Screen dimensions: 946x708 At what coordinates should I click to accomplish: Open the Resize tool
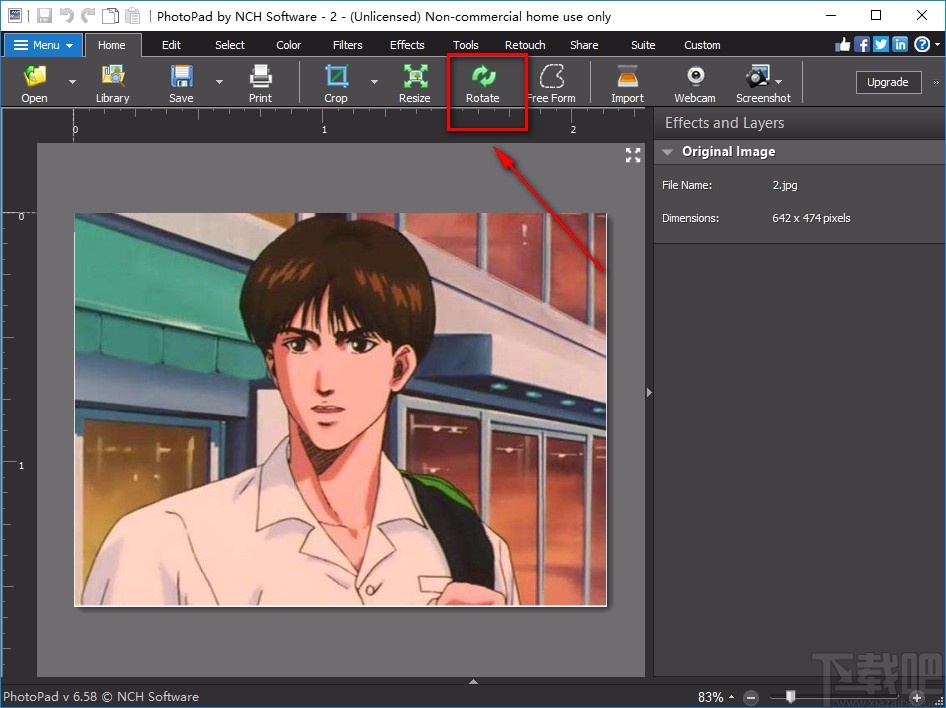[x=414, y=77]
